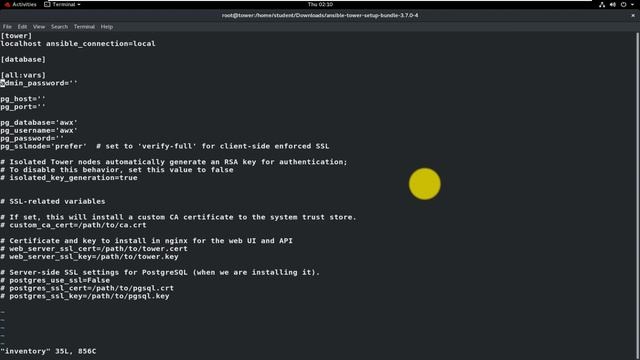Click the pg_database='awx' line
The image size is (640, 360).
(x=39, y=122)
